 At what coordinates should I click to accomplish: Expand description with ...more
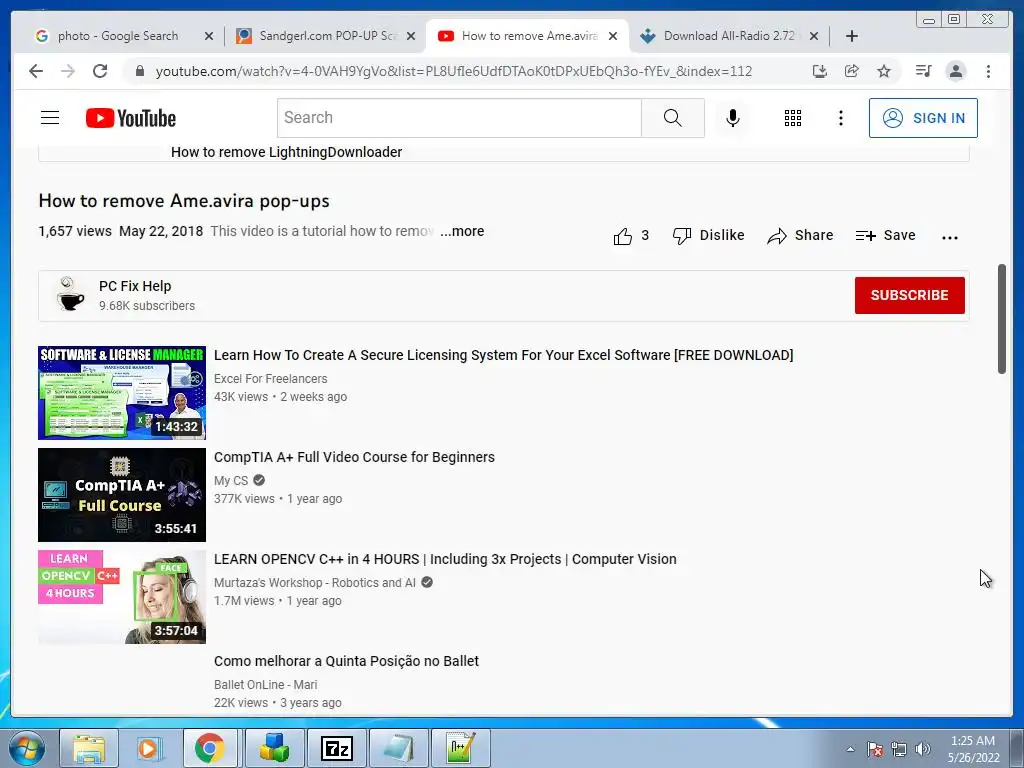pyautogui.click(x=462, y=231)
